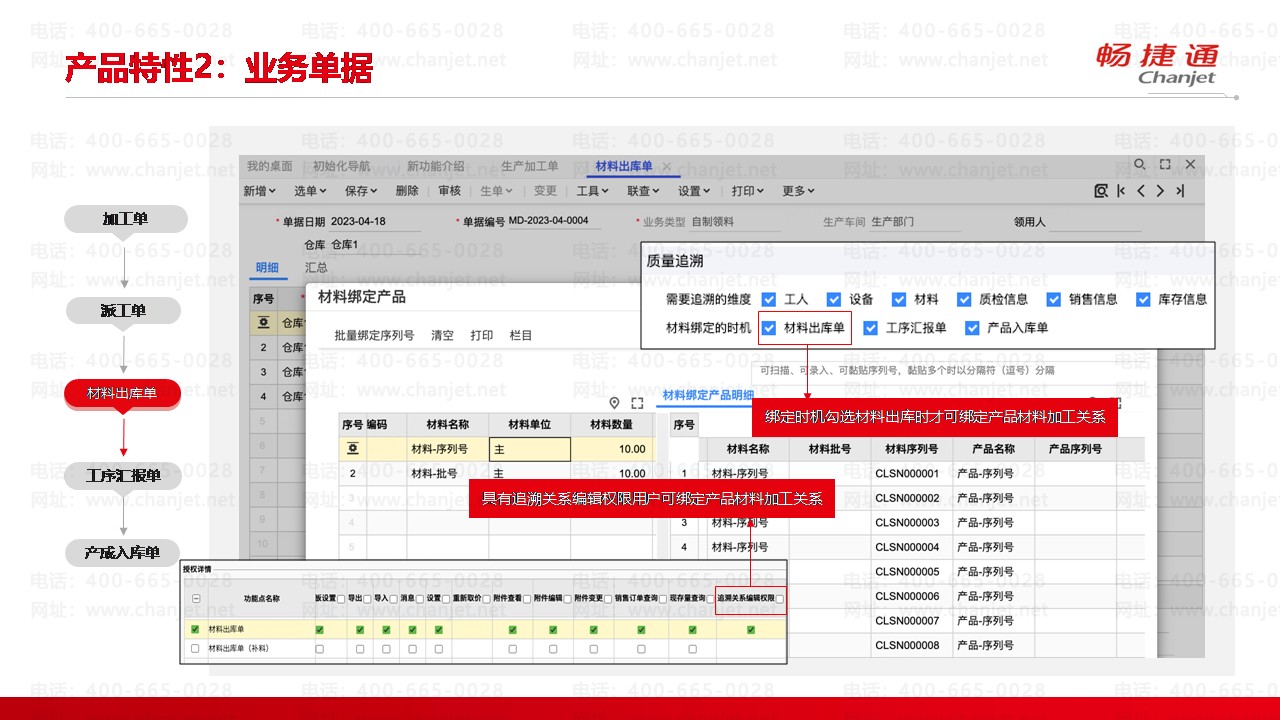
Task: Expand the 工具 dropdown
Action: pos(592,191)
